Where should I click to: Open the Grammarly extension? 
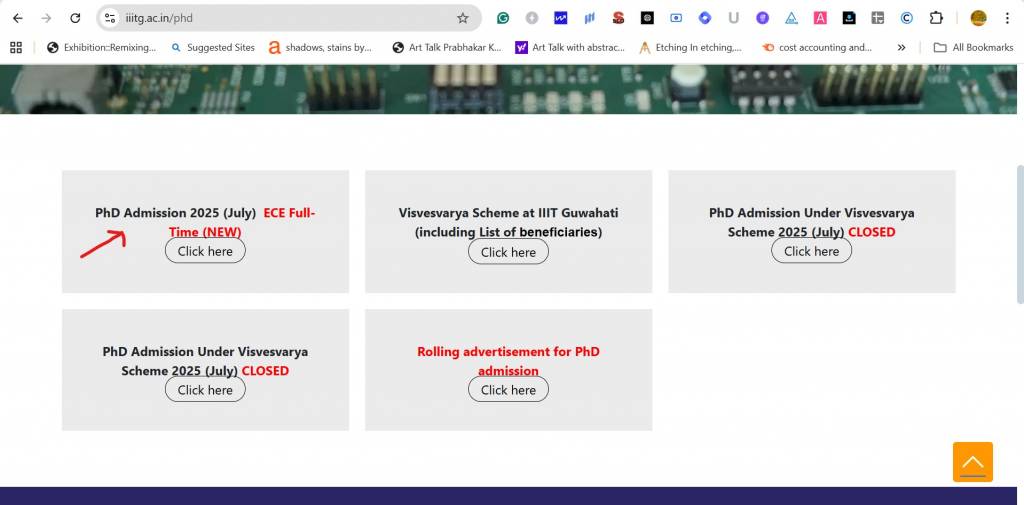pyautogui.click(x=503, y=18)
